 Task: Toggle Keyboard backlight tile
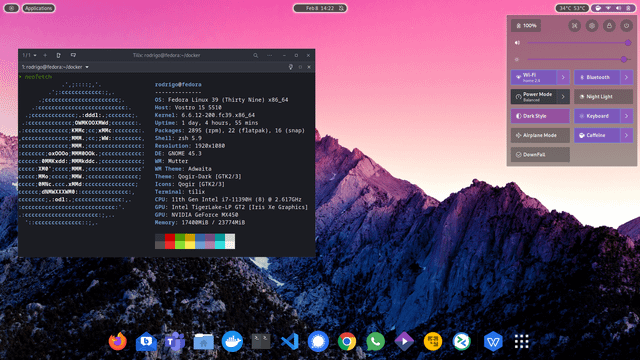(x=597, y=116)
